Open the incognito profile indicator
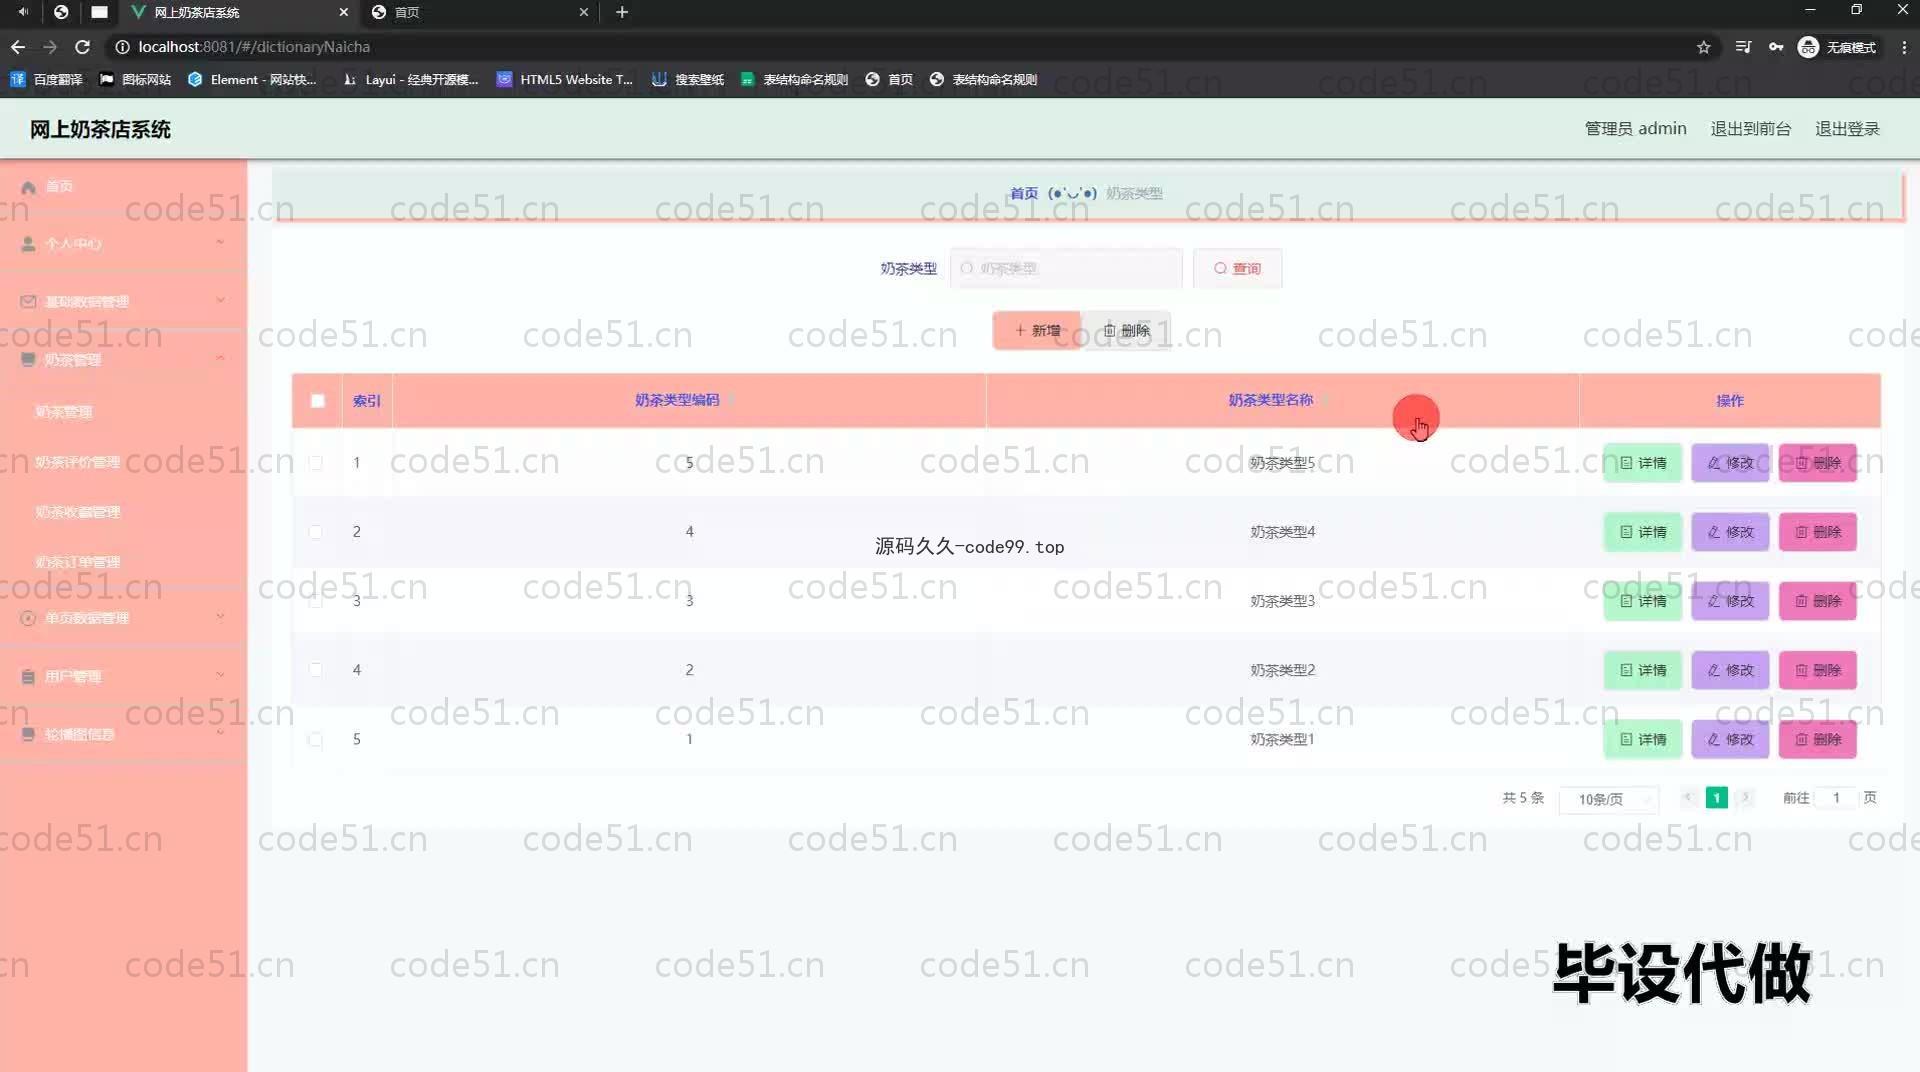 [x=1837, y=47]
